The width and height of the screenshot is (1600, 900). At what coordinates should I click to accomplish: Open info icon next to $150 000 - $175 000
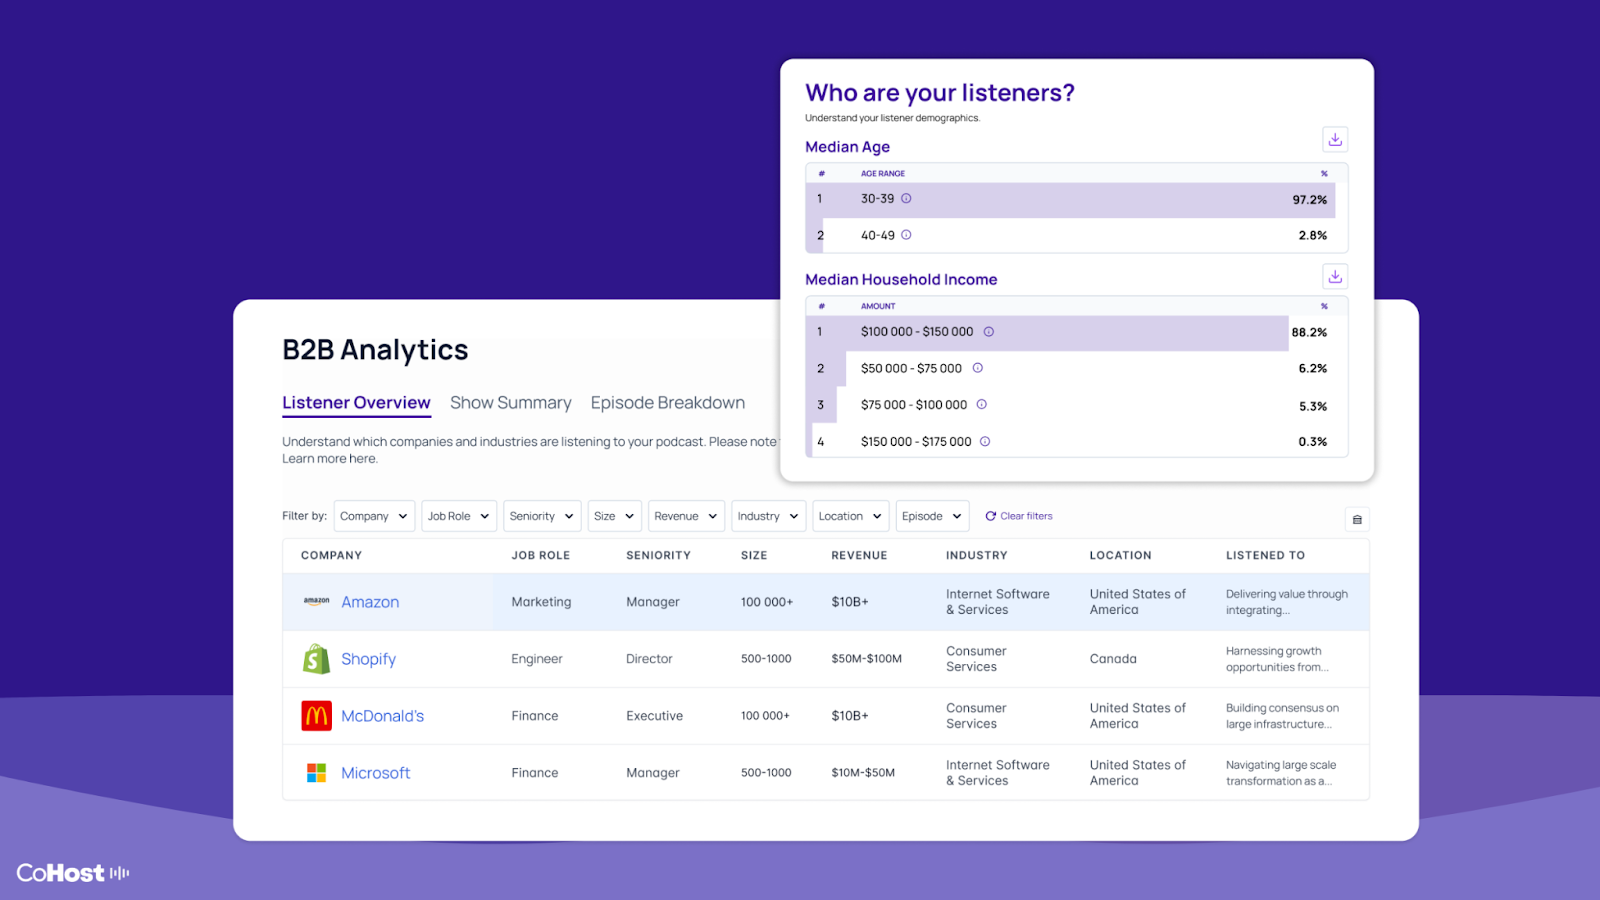[x=985, y=441]
